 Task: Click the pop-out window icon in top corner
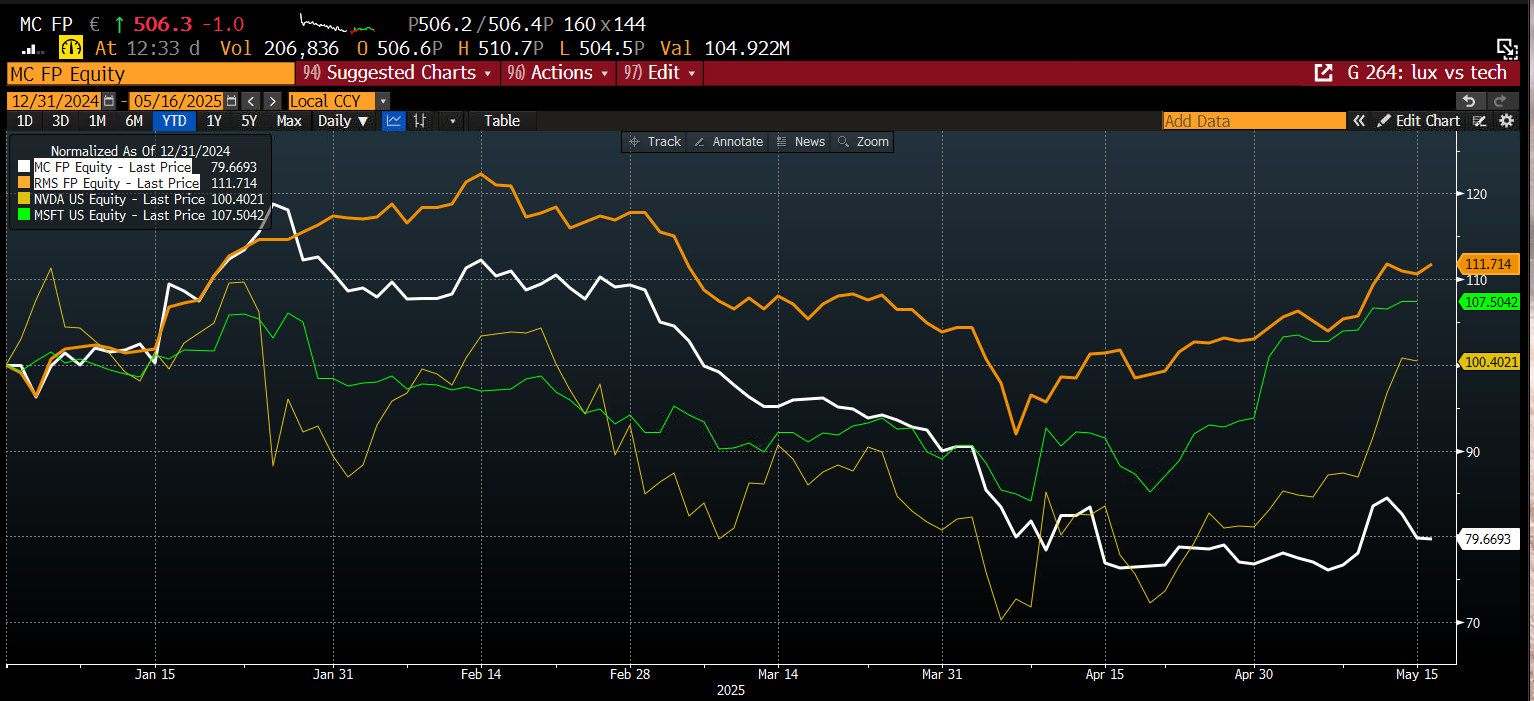[1506, 47]
